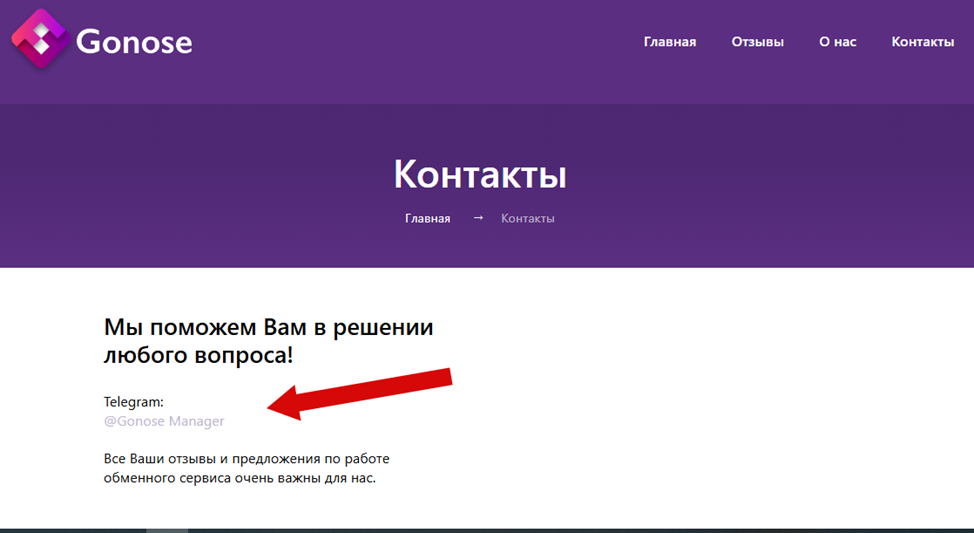
Task: Click the обменного сервиса text line
Action: (x=240, y=478)
